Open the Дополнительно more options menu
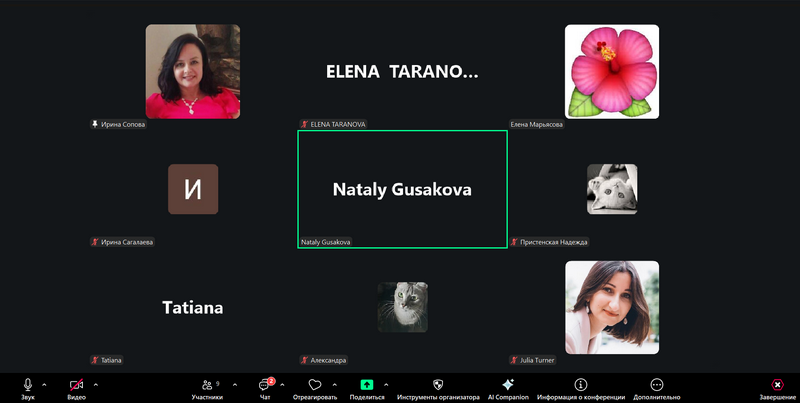800x403 pixels. (657, 385)
